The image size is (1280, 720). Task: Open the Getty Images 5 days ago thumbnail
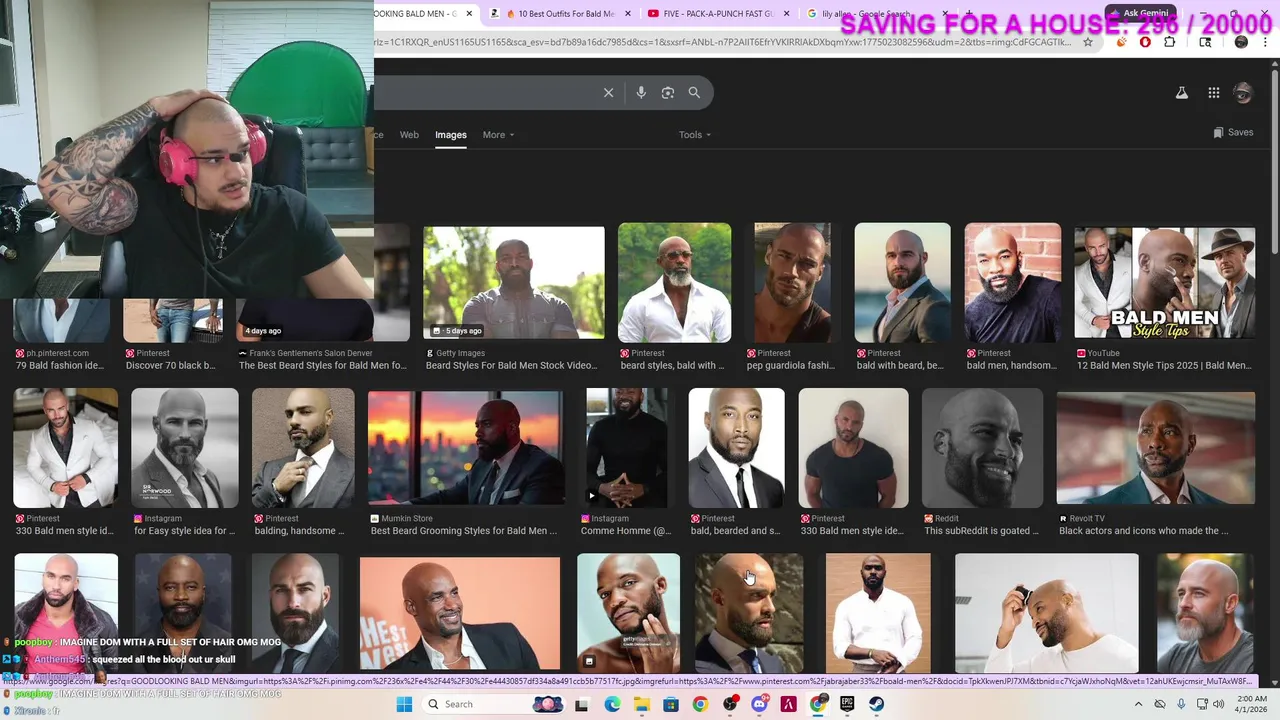(x=514, y=283)
